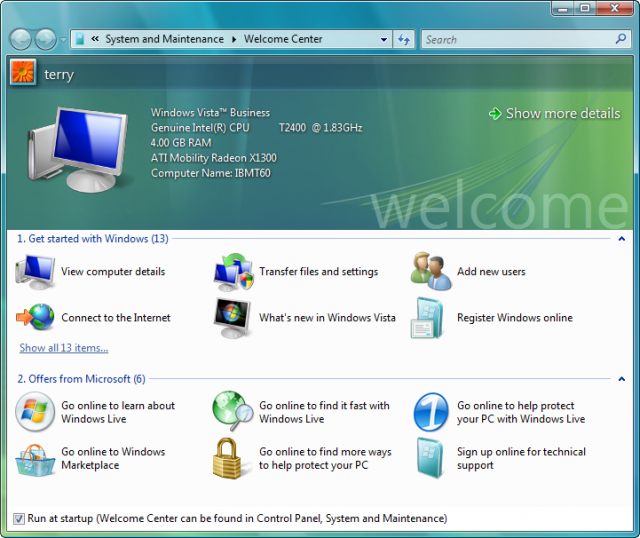Click the Computer Name: IBMT60 text
Viewport: 640px width, 538px height.
pos(211,173)
